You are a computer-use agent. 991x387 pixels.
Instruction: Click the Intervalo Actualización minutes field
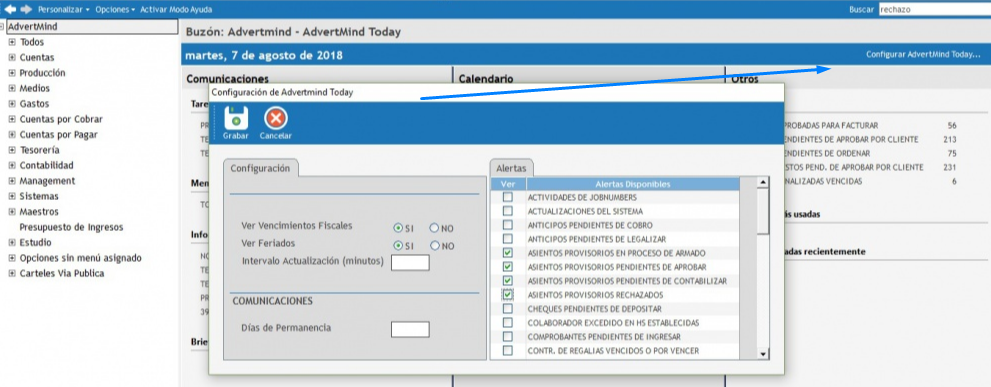pos(410,262)
